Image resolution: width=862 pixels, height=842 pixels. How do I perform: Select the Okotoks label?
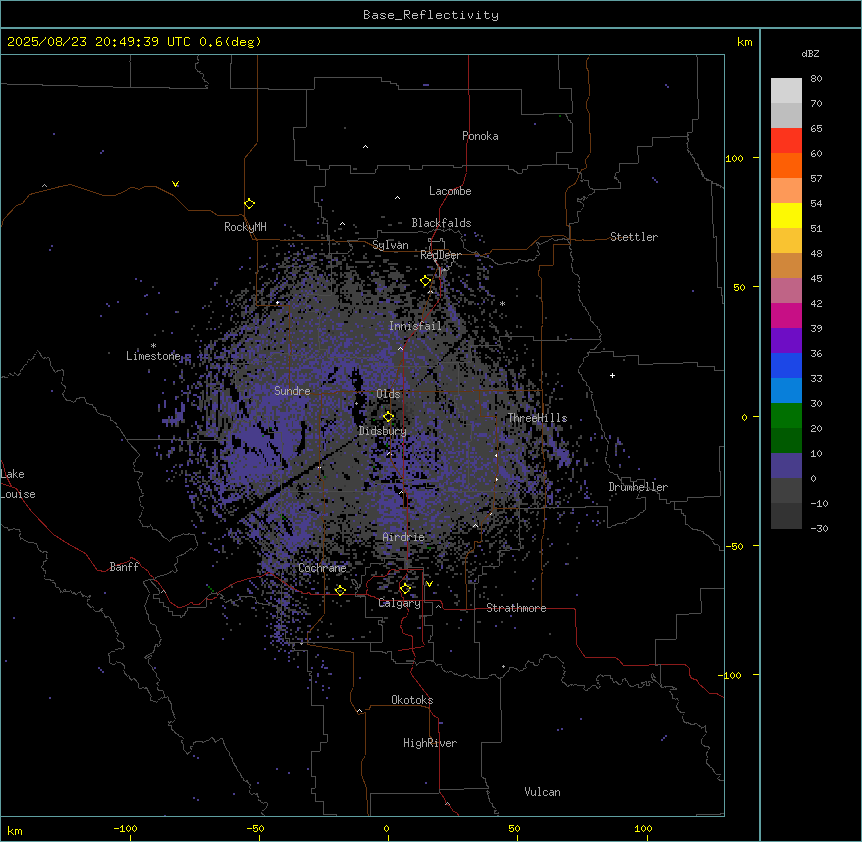point(412,700)
